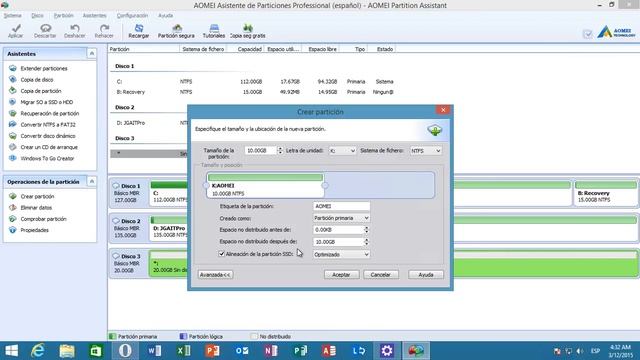Click Cancelar in Crear partición dialog
640x360 pixels.
[380, 275]
